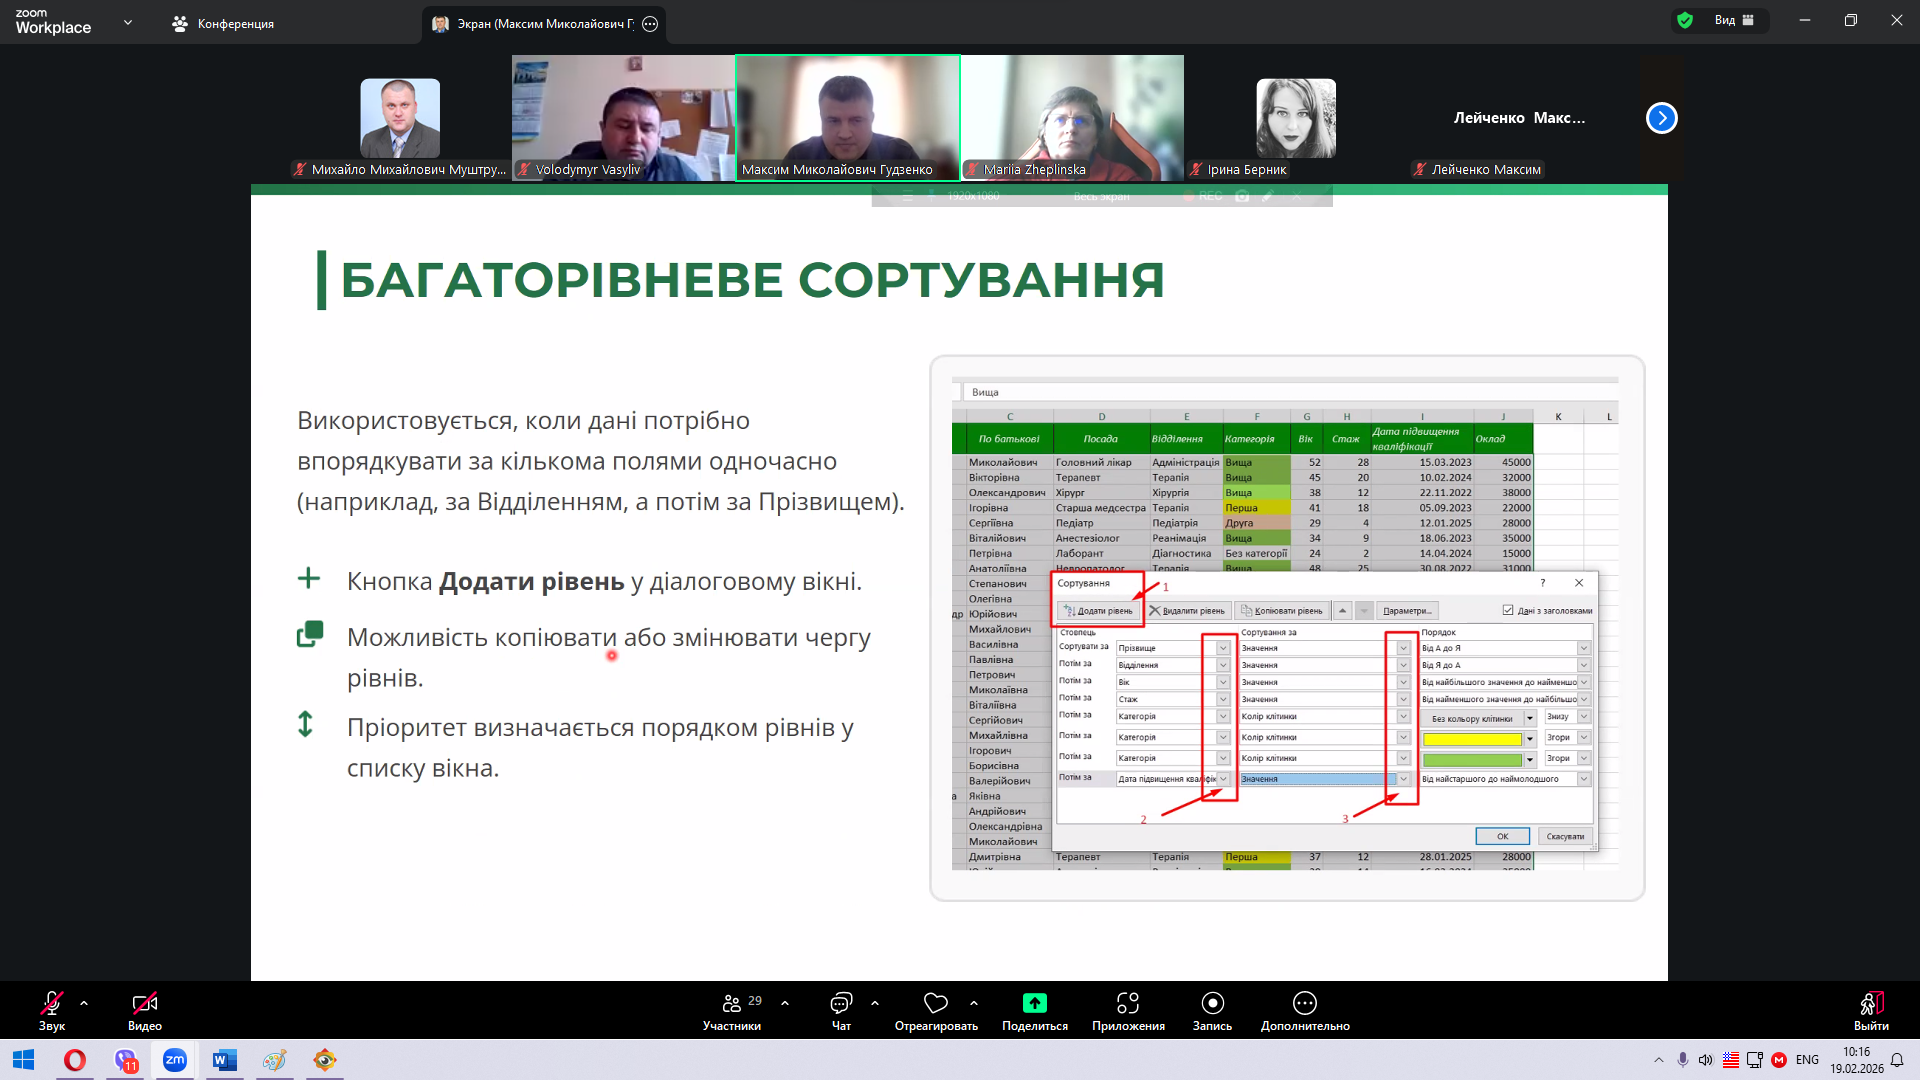
Task: Open the Приложения apps icon
Action: click(x=1128, y=1003)
